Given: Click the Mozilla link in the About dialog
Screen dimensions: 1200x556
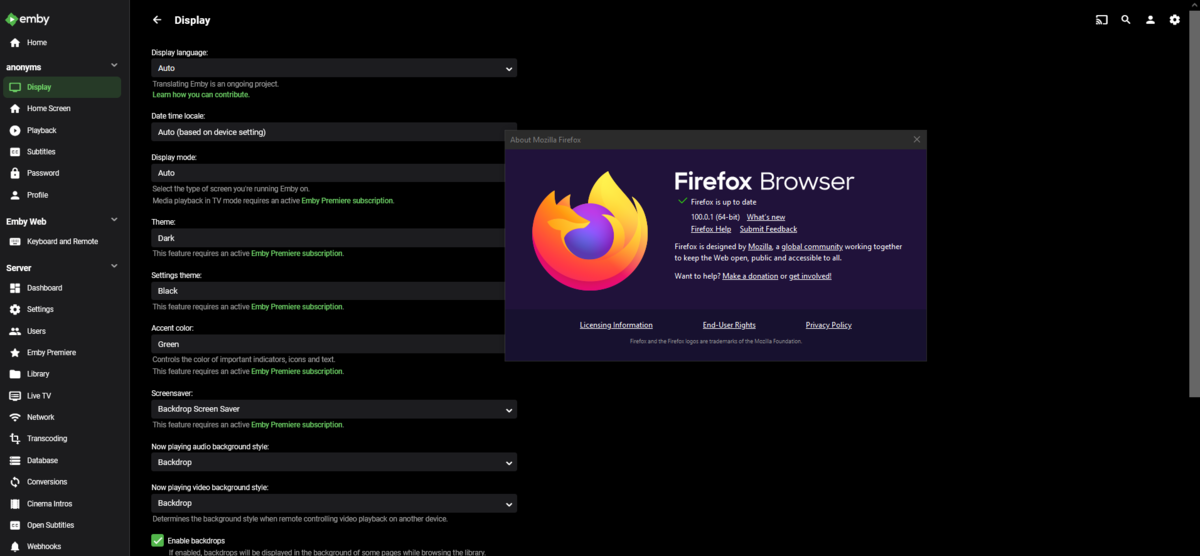Looking at the screenshot, I should point(760,246).
